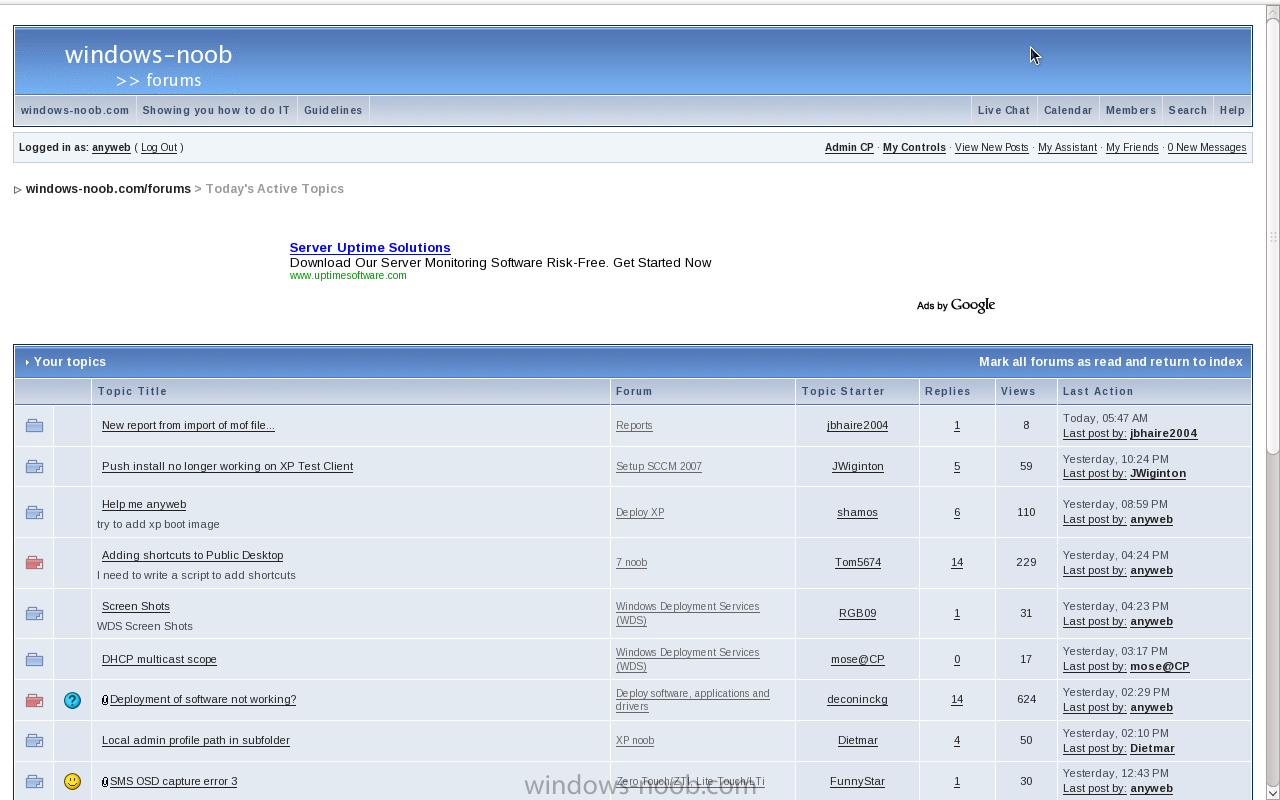The image size is (1280, 800).
Task: Click Mark all forums as read link
Action: click(x=1111, y=362)
